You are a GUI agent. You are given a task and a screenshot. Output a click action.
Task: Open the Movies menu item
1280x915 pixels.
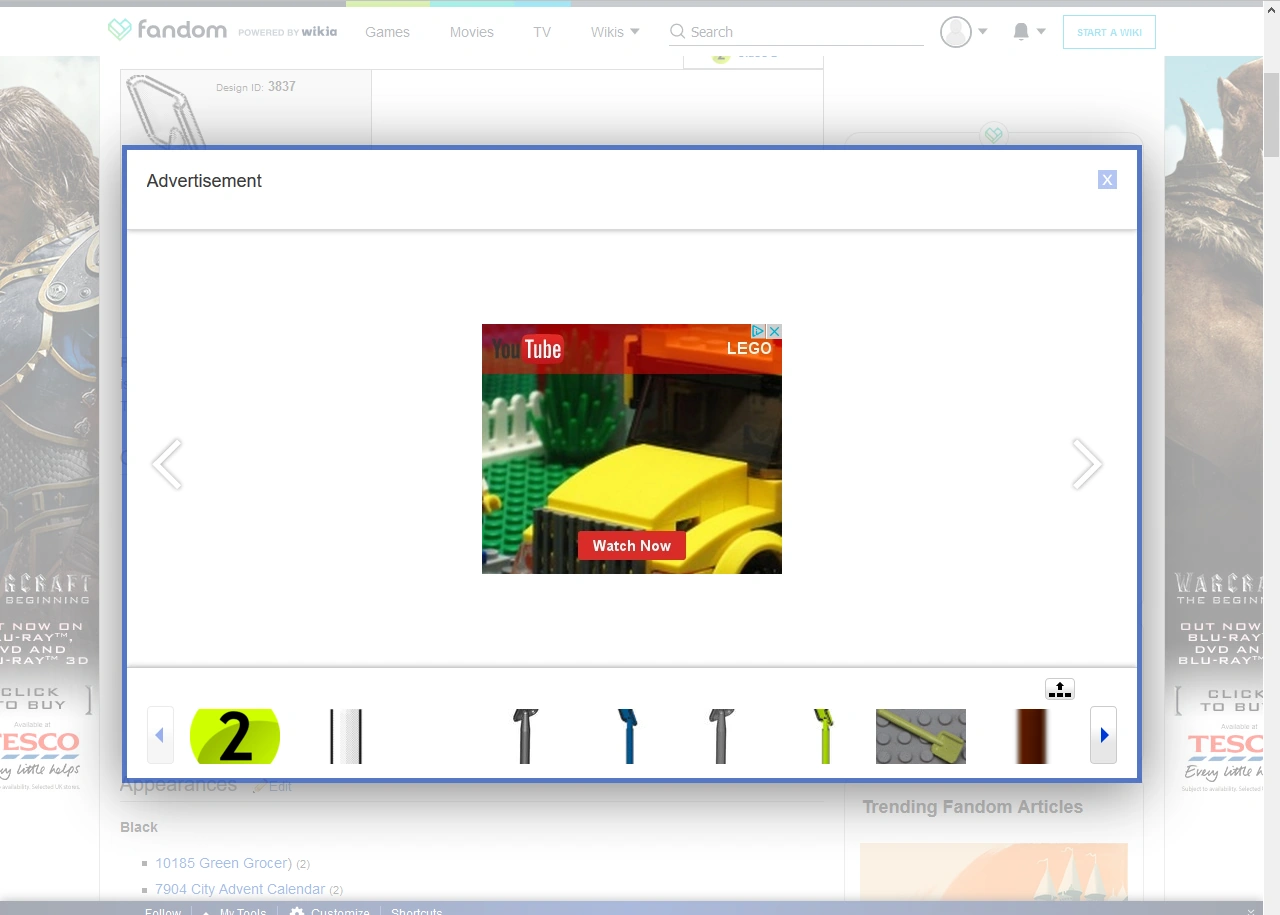(471, 32)
